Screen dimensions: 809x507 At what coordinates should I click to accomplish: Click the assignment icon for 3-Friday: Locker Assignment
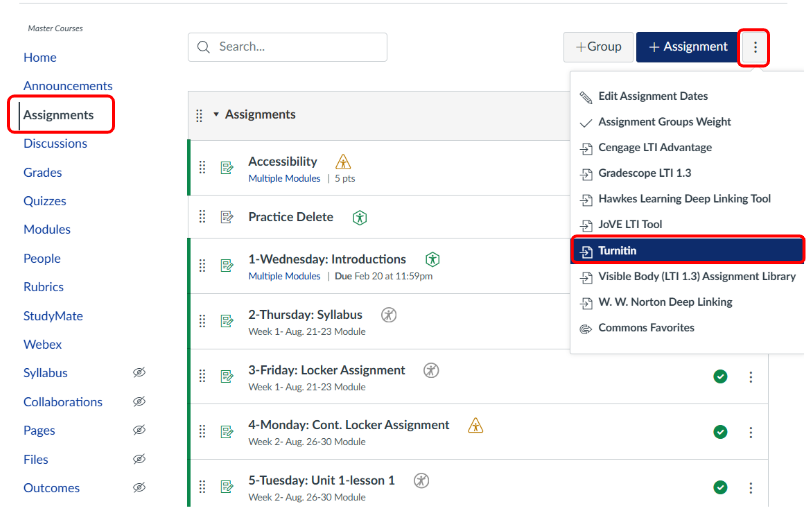pyautogui.click(x=227, y=377)
